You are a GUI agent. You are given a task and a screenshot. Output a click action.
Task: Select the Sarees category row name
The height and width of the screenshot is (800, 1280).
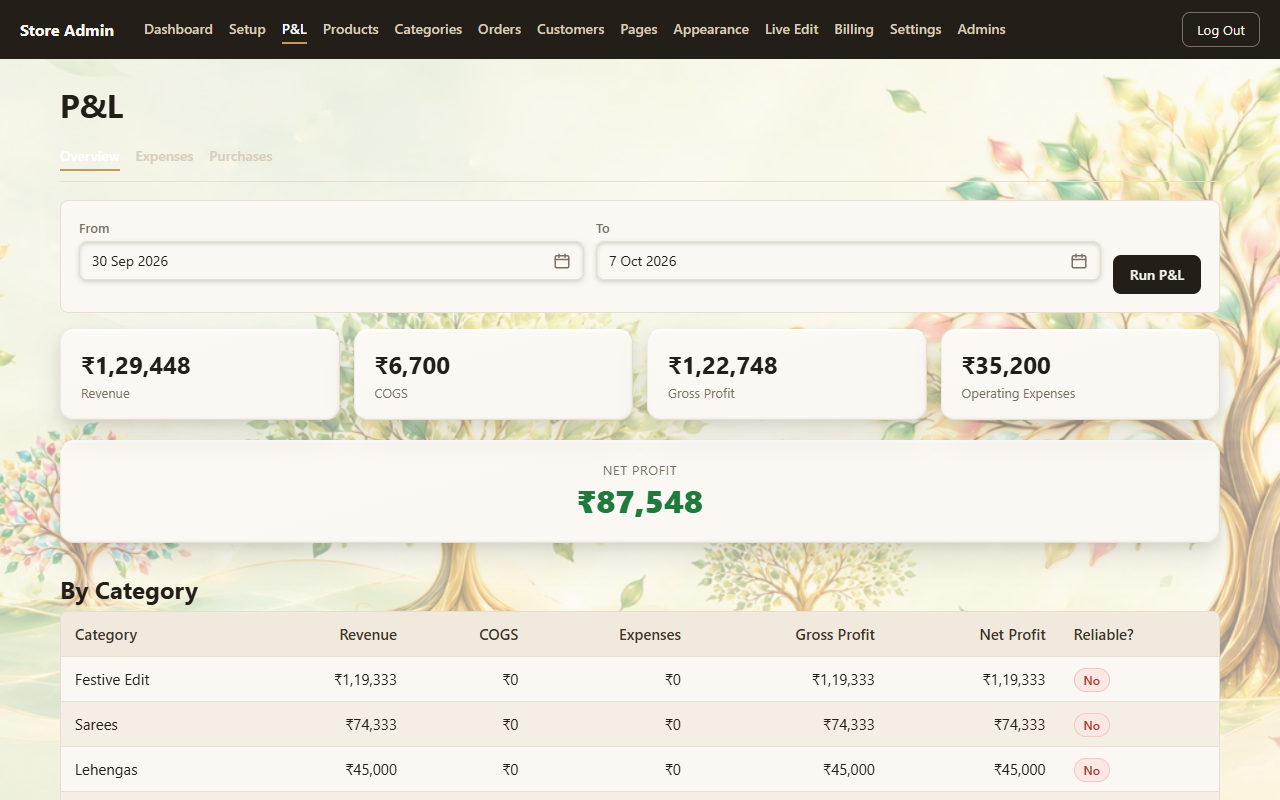click(x=96, y=725)
